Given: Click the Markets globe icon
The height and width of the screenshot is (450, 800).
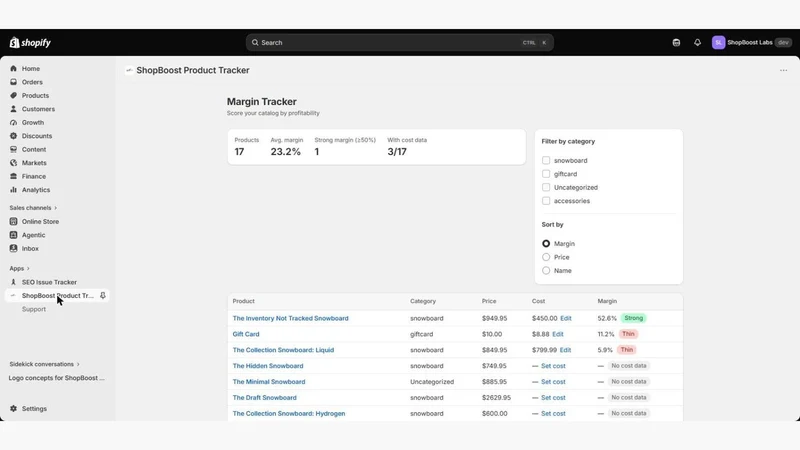Looking at the screenshot, I should (x=13, y=163).
